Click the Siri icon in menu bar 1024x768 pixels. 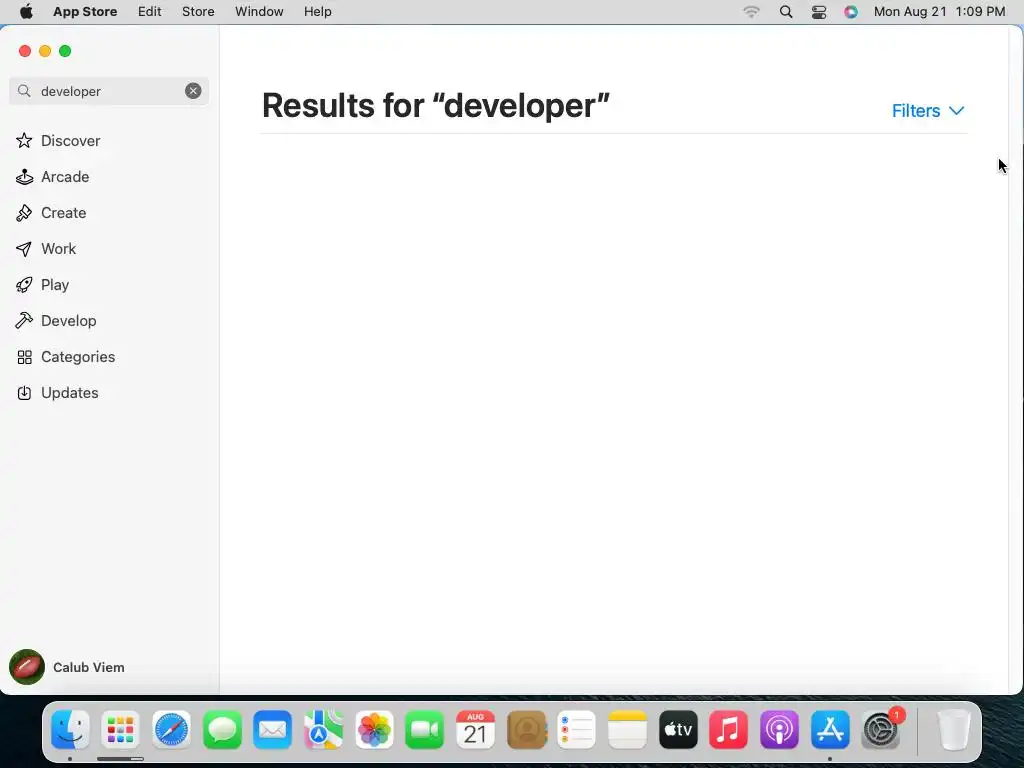click(x=851, y=11)
